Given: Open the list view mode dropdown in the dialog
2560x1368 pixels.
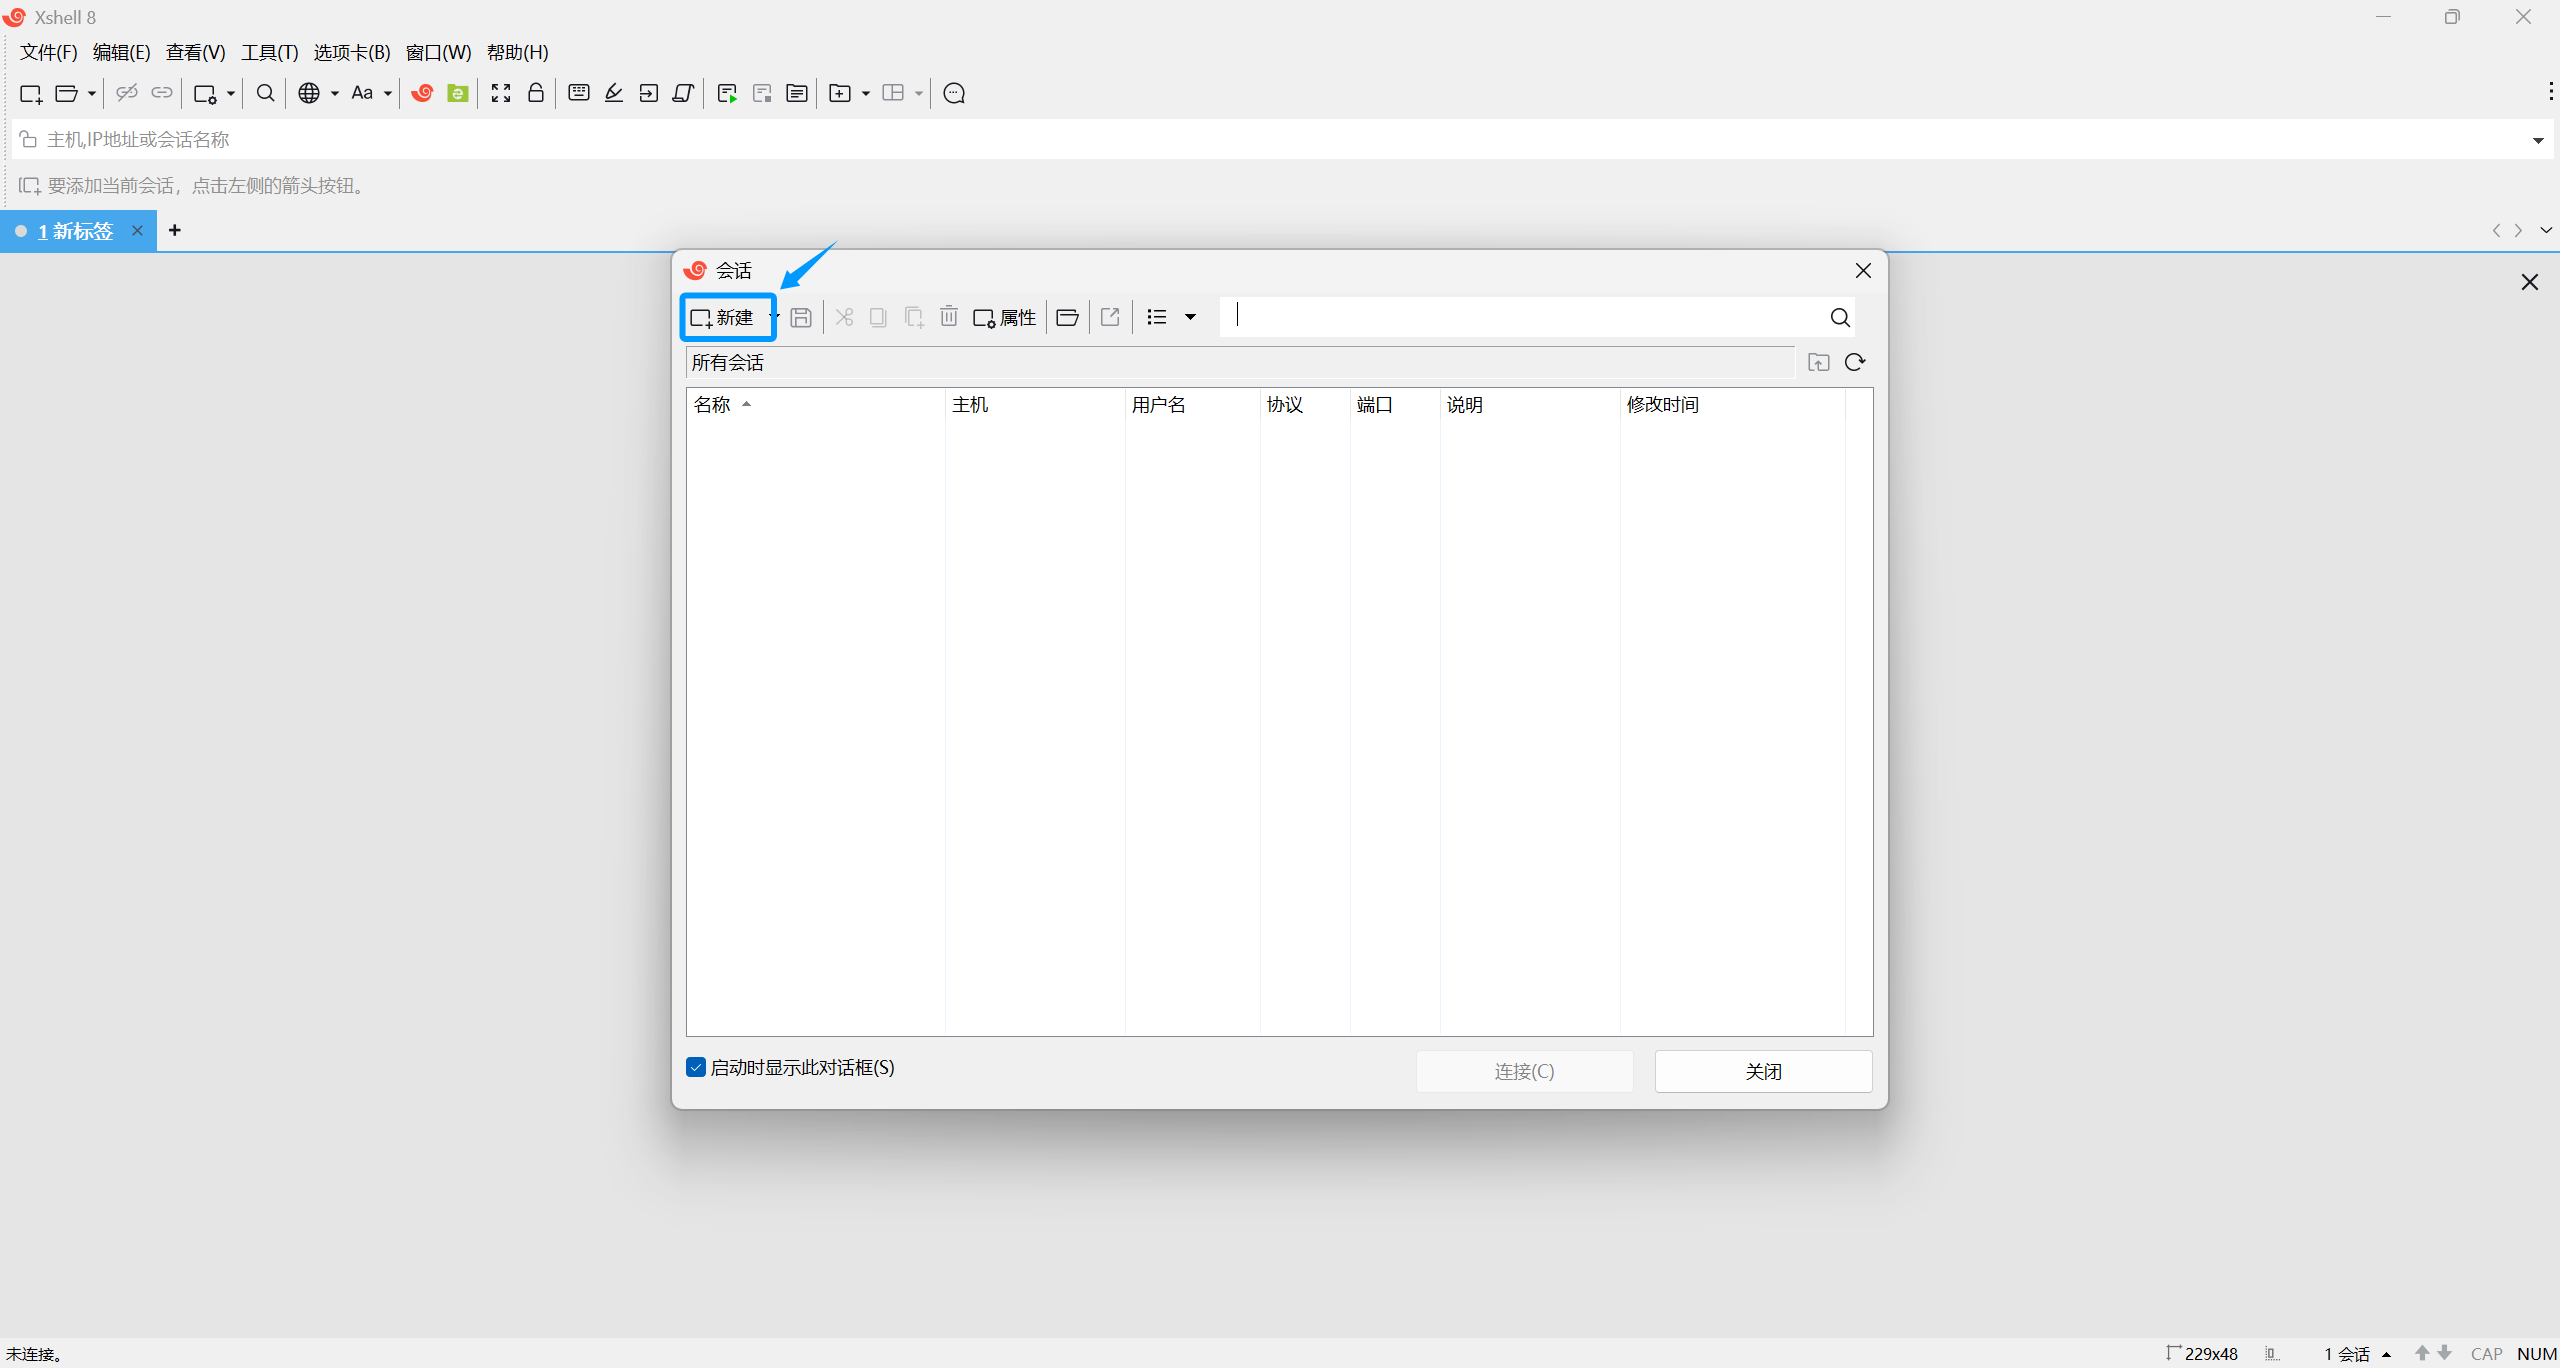Looking at the screenshot, I should click(x=1190, y=317).
